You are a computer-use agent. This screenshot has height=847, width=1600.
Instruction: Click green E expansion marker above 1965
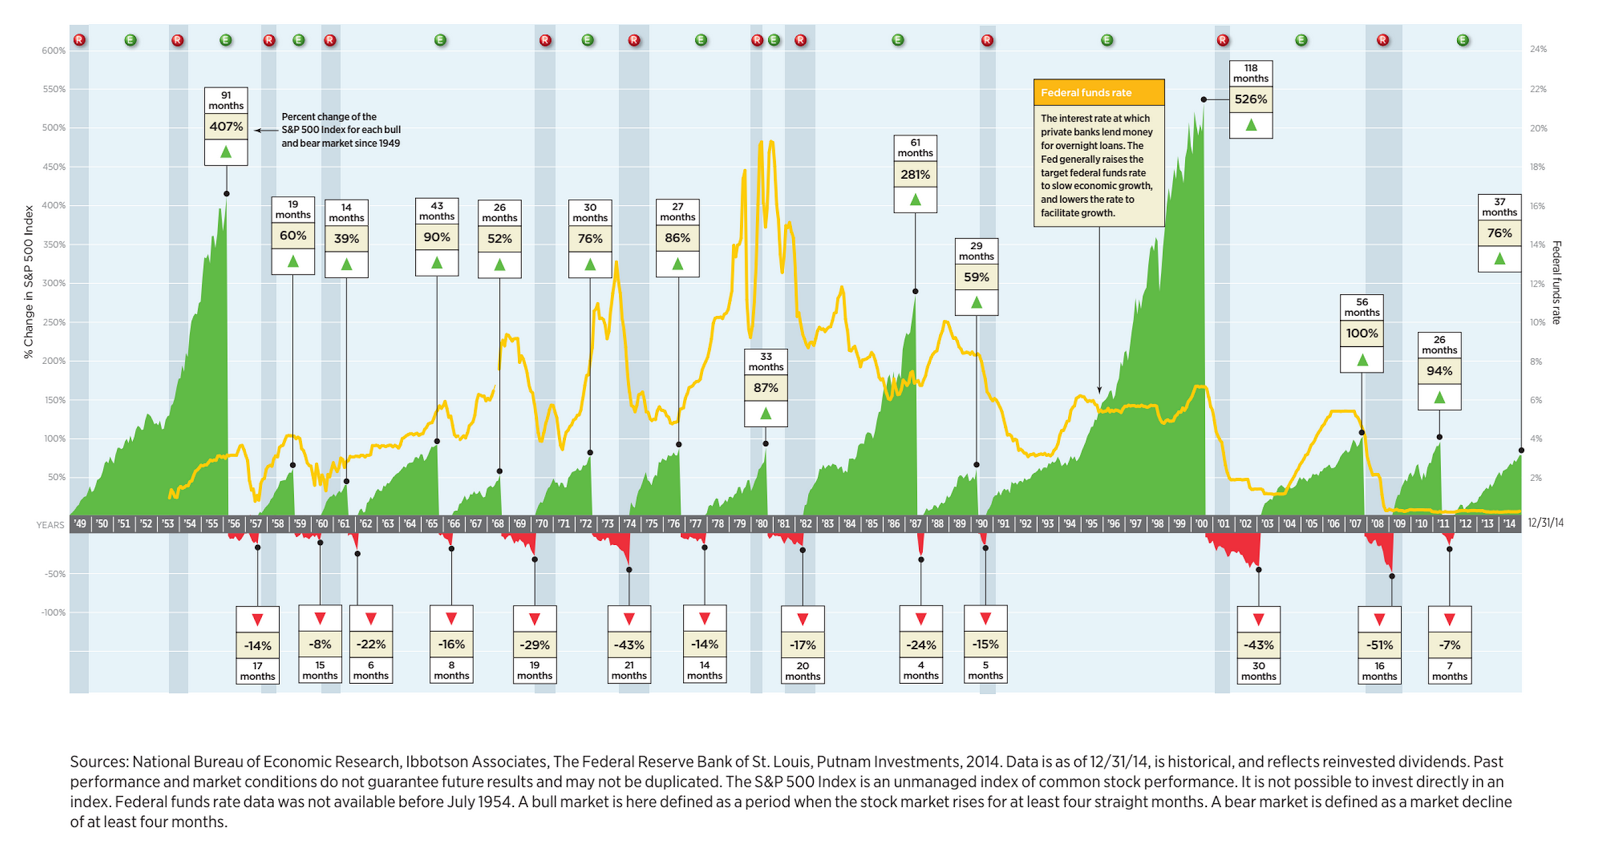click(x=440, y=40)
